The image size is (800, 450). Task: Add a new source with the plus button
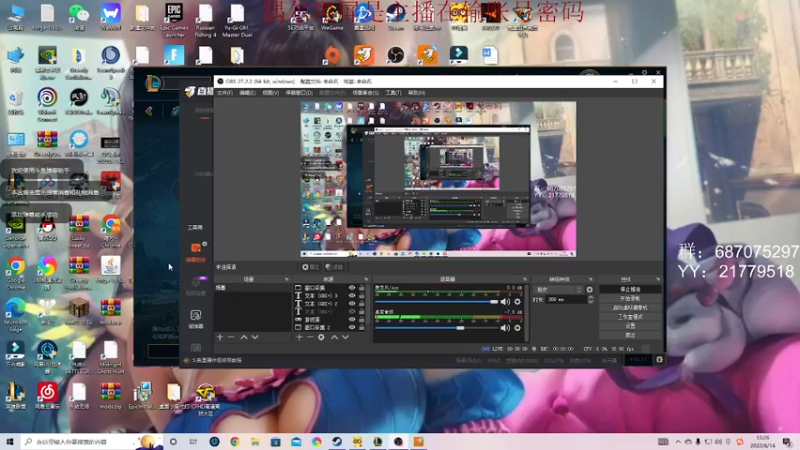[x=299, y=337]
